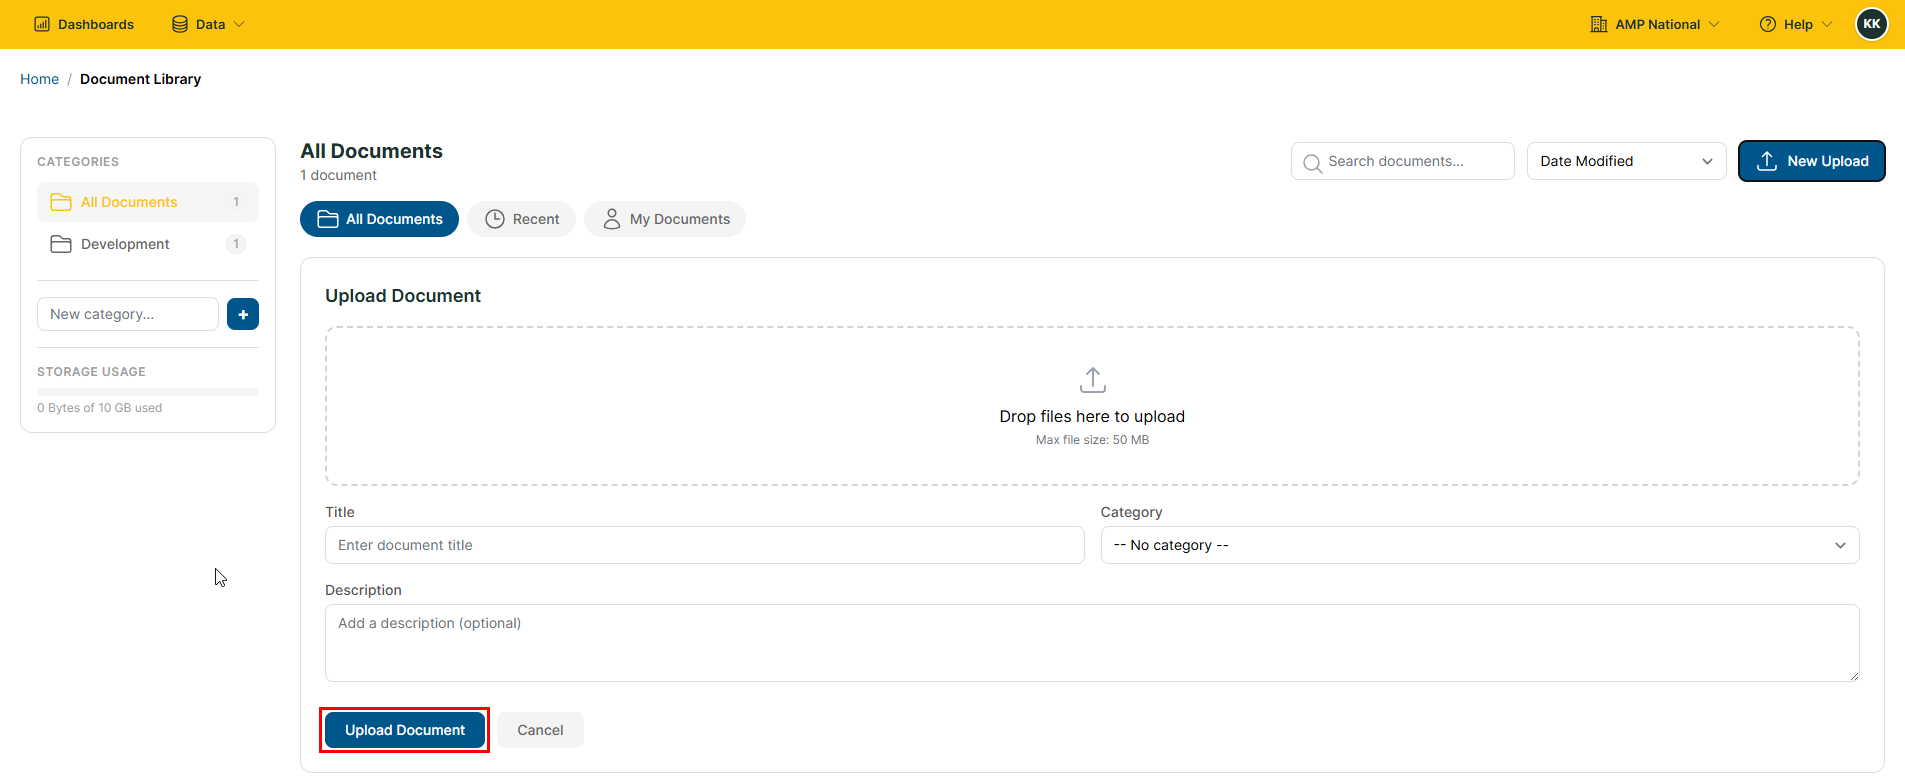Image resolution: width=1905 pixels, height=778 pixels.
Task: Open the Category No category dropdown
Action: coord(1480,545)
